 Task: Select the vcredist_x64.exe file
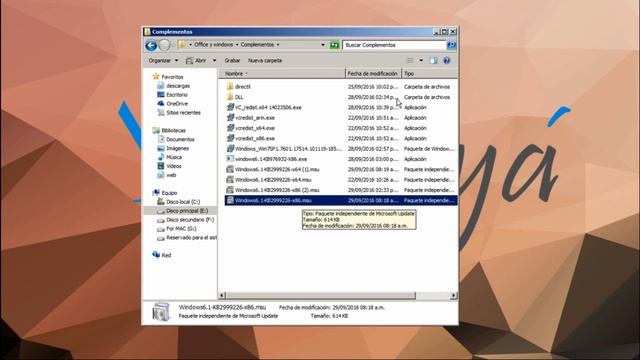(255, 128)
